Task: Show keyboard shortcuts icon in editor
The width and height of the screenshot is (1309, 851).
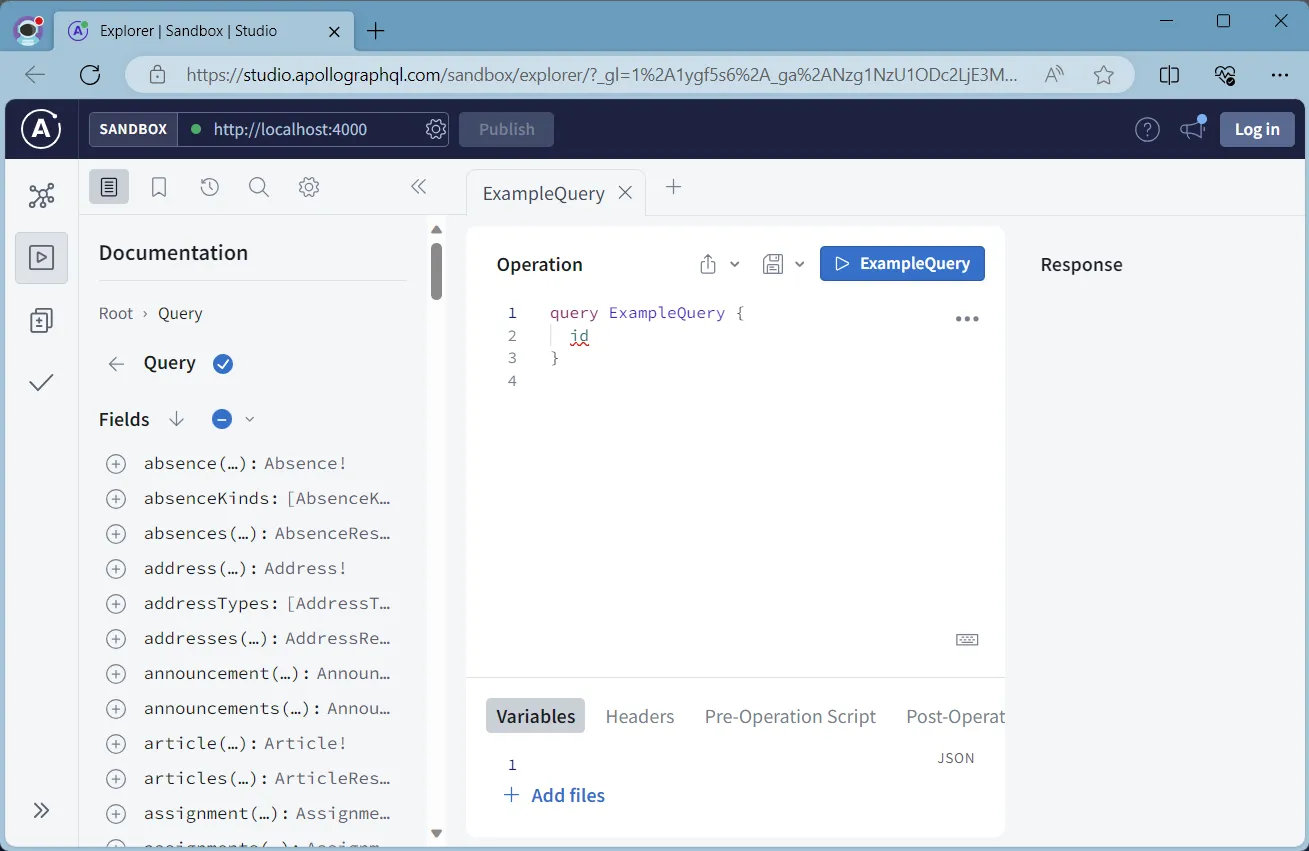Action: click(x=967, y=640)
